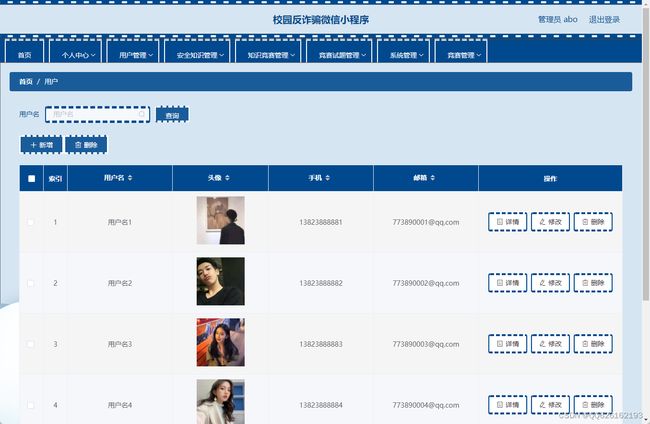Select email 773890004@qq.com
650x424 pixels.
pos(426,405)
